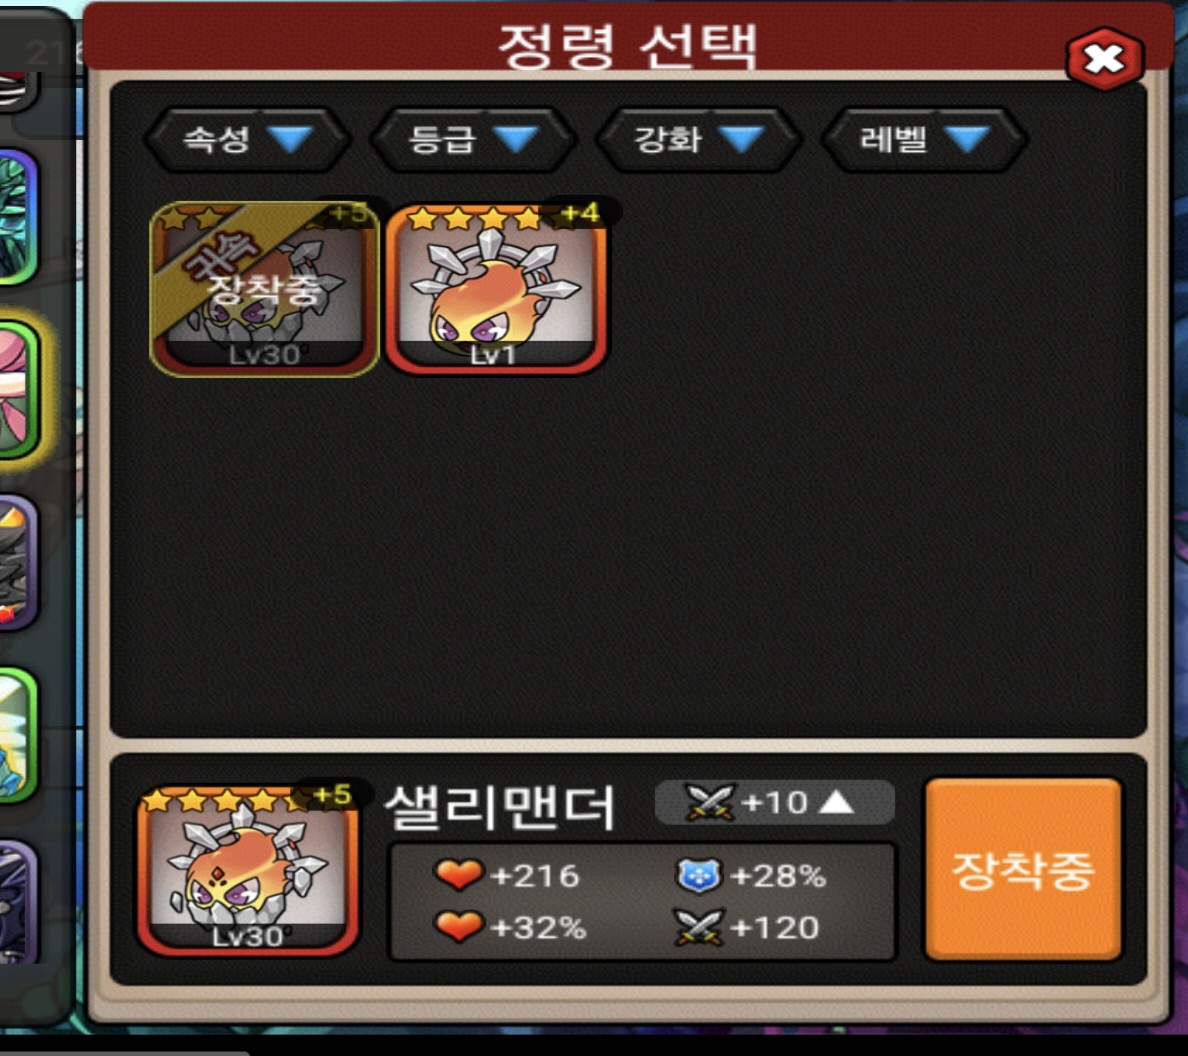Click the heart +32% HP stat icon
The image size is (1188, 1056).
point(459,926)
